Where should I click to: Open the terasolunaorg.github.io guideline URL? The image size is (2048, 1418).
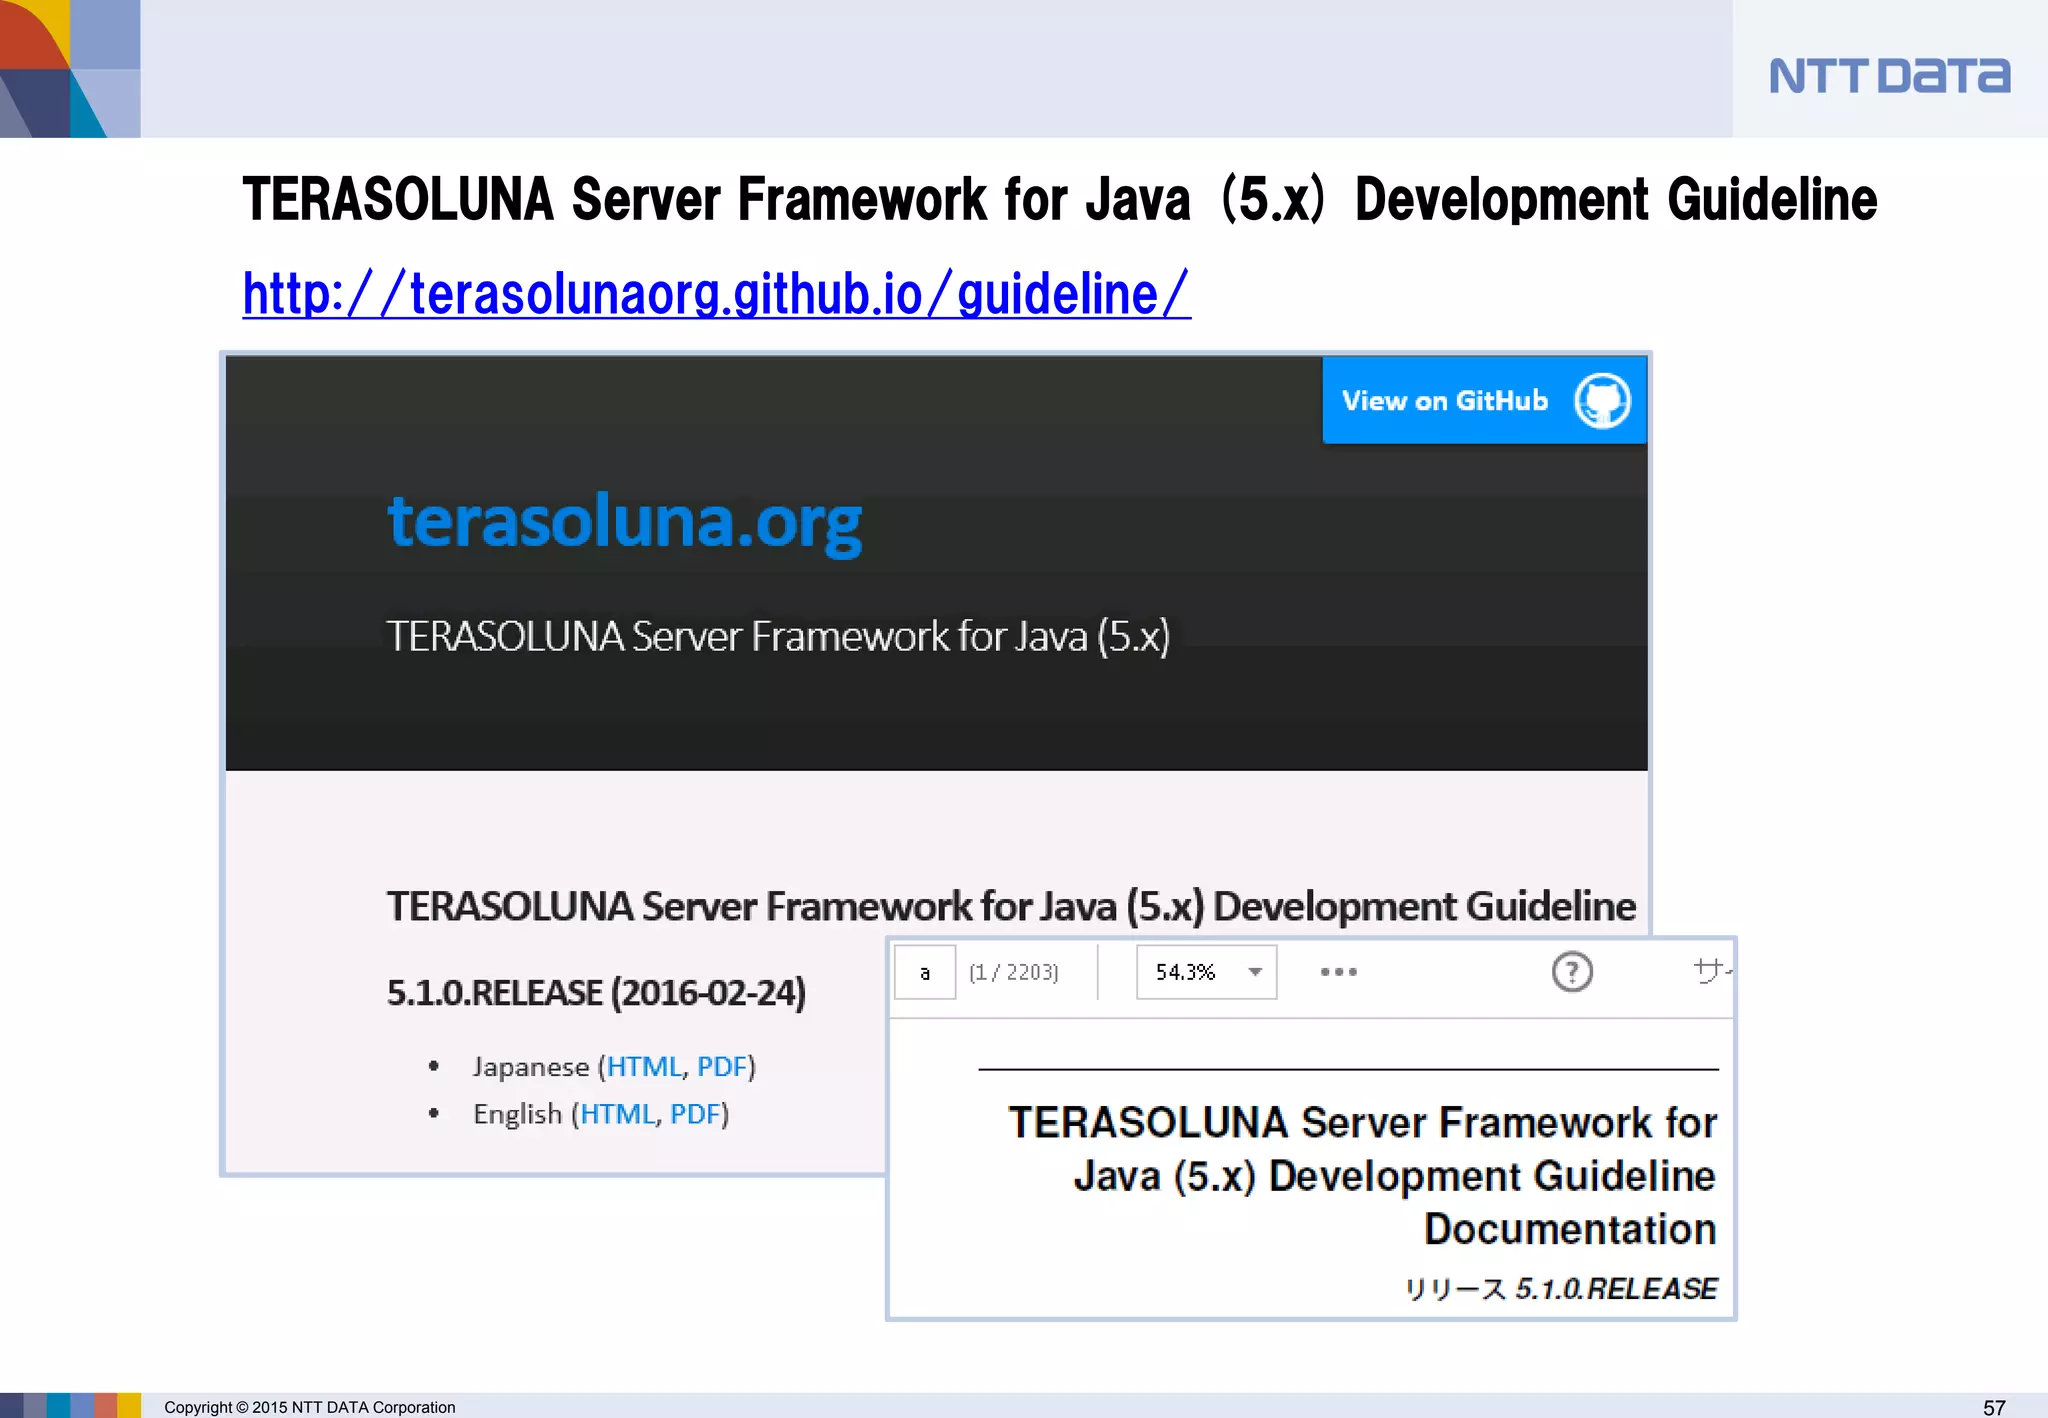point(716,294)
